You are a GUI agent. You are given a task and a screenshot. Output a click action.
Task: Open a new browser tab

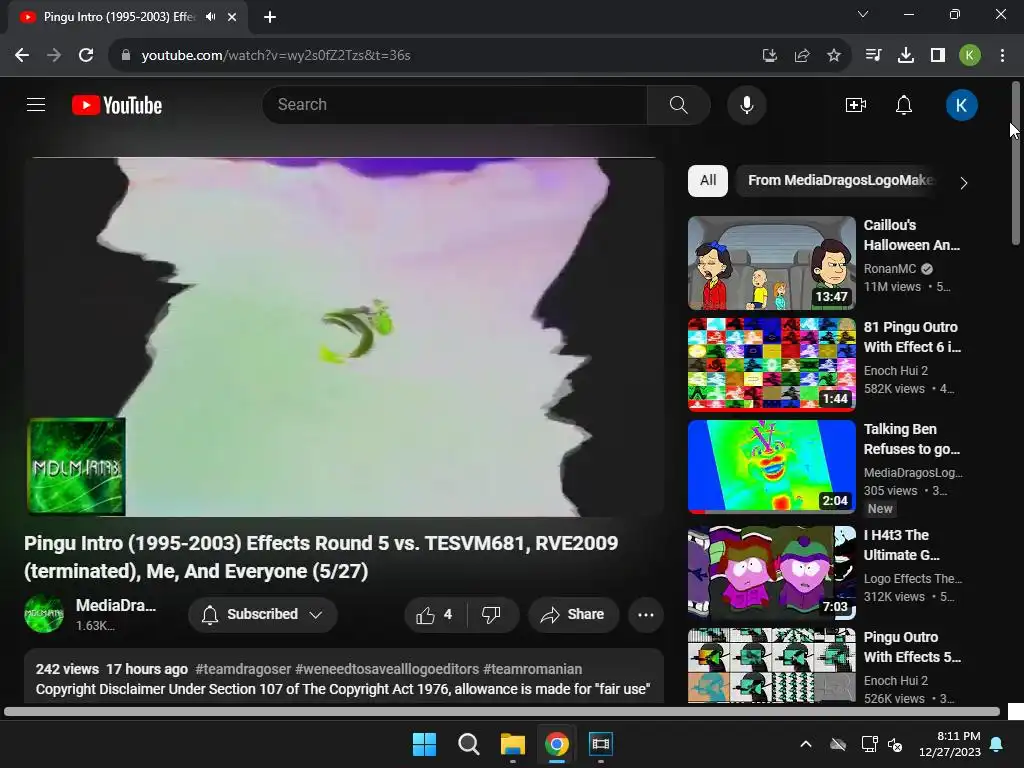270,17
